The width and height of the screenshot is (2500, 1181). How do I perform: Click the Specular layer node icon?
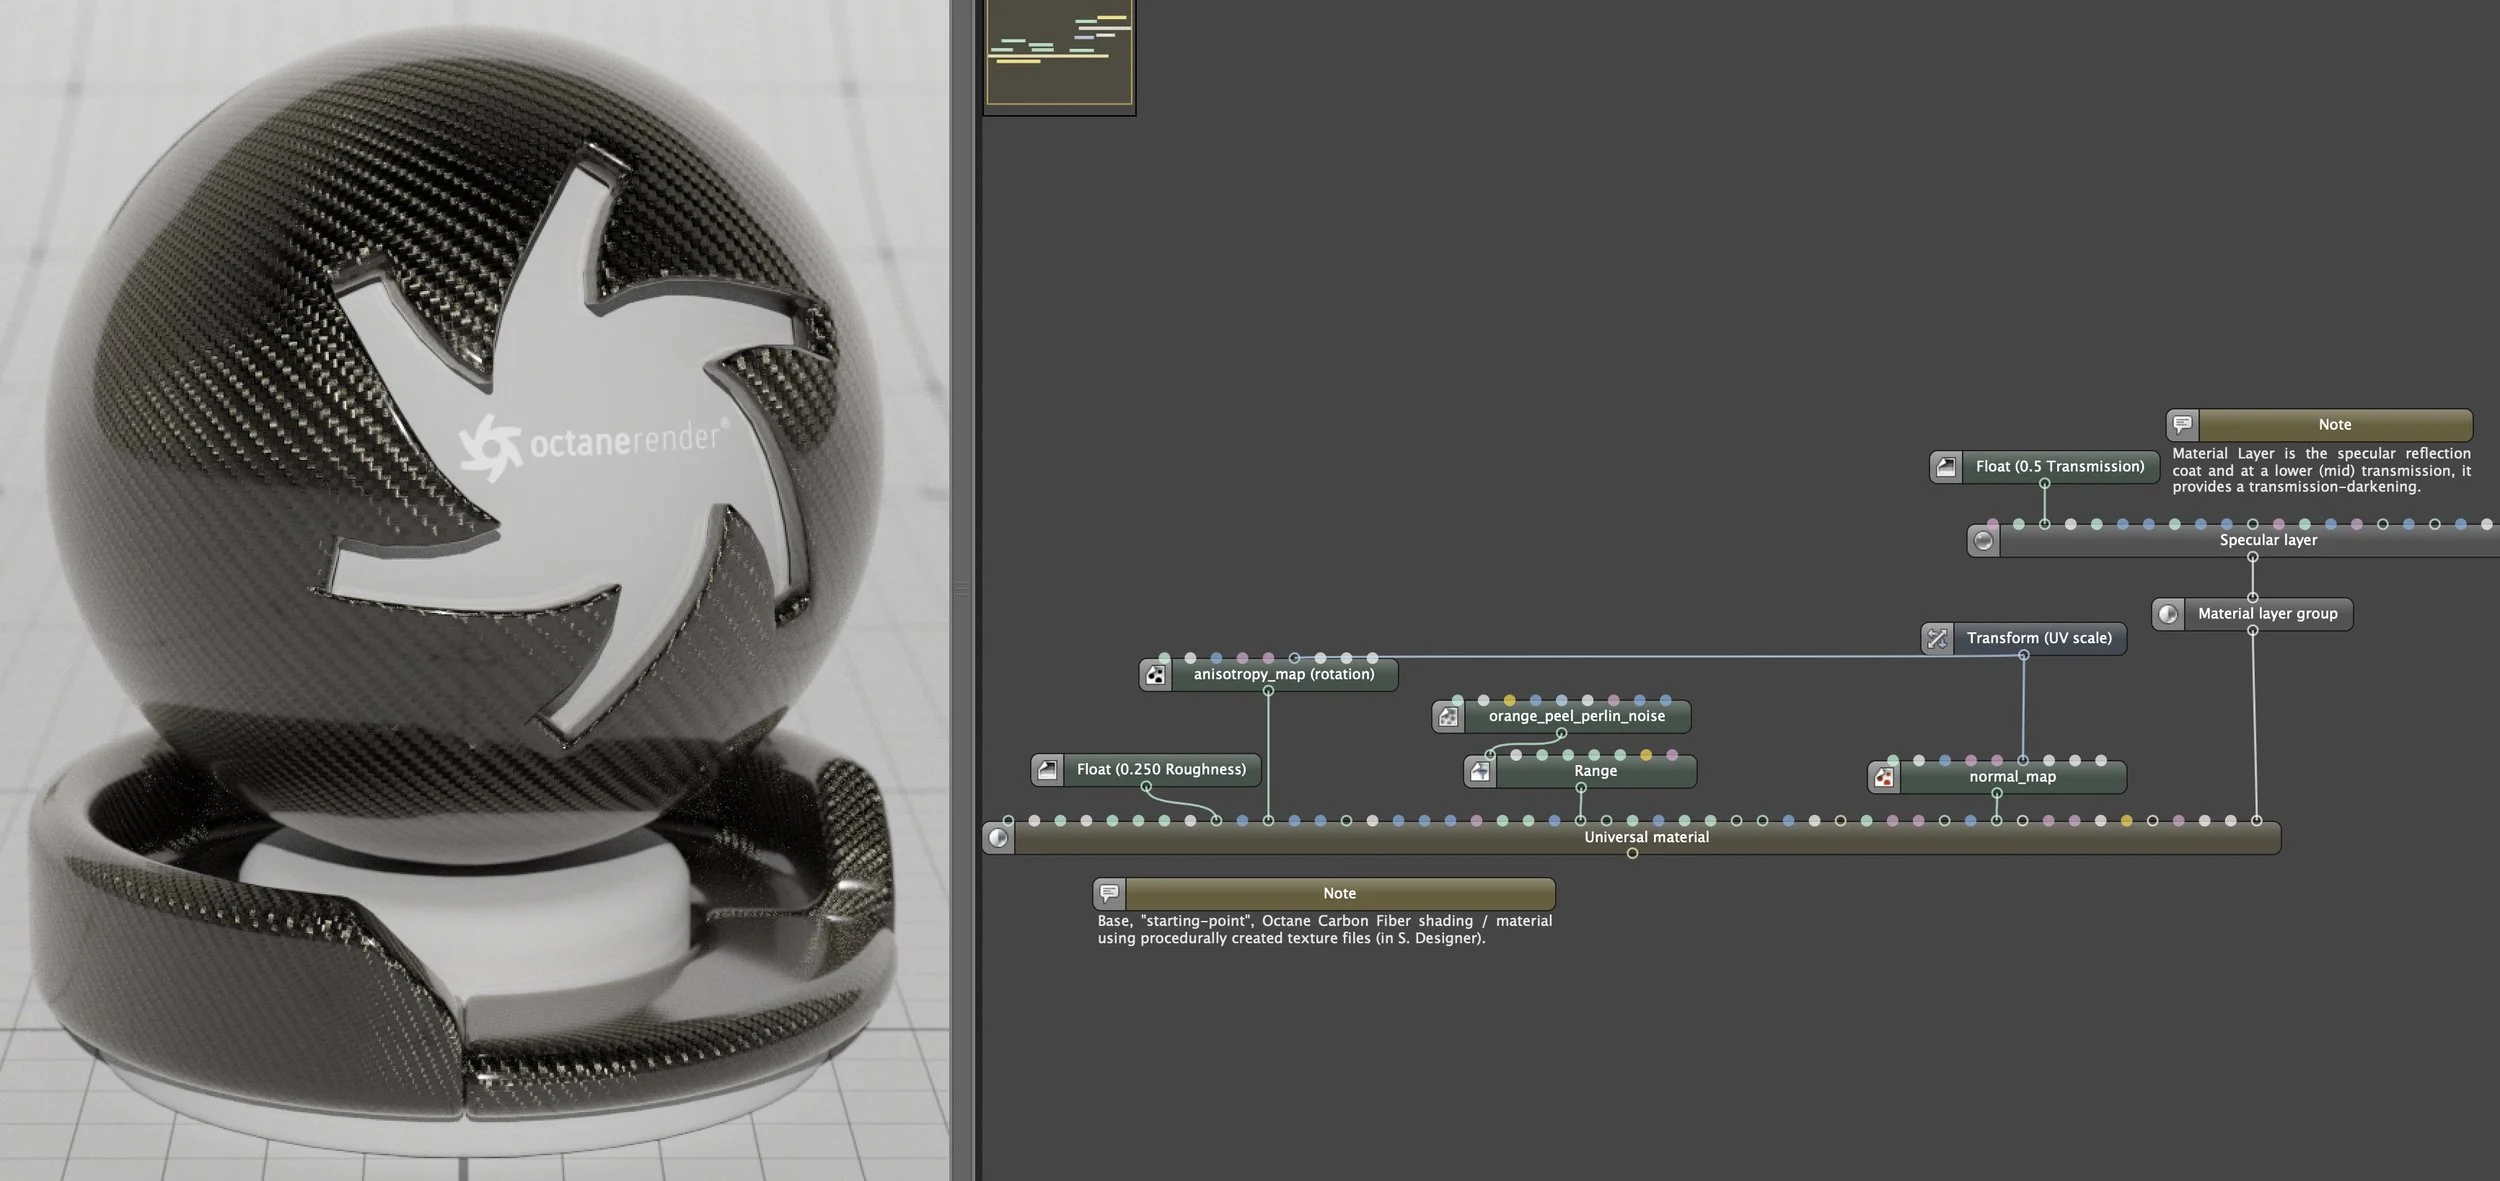click(x=1983, y=541)
